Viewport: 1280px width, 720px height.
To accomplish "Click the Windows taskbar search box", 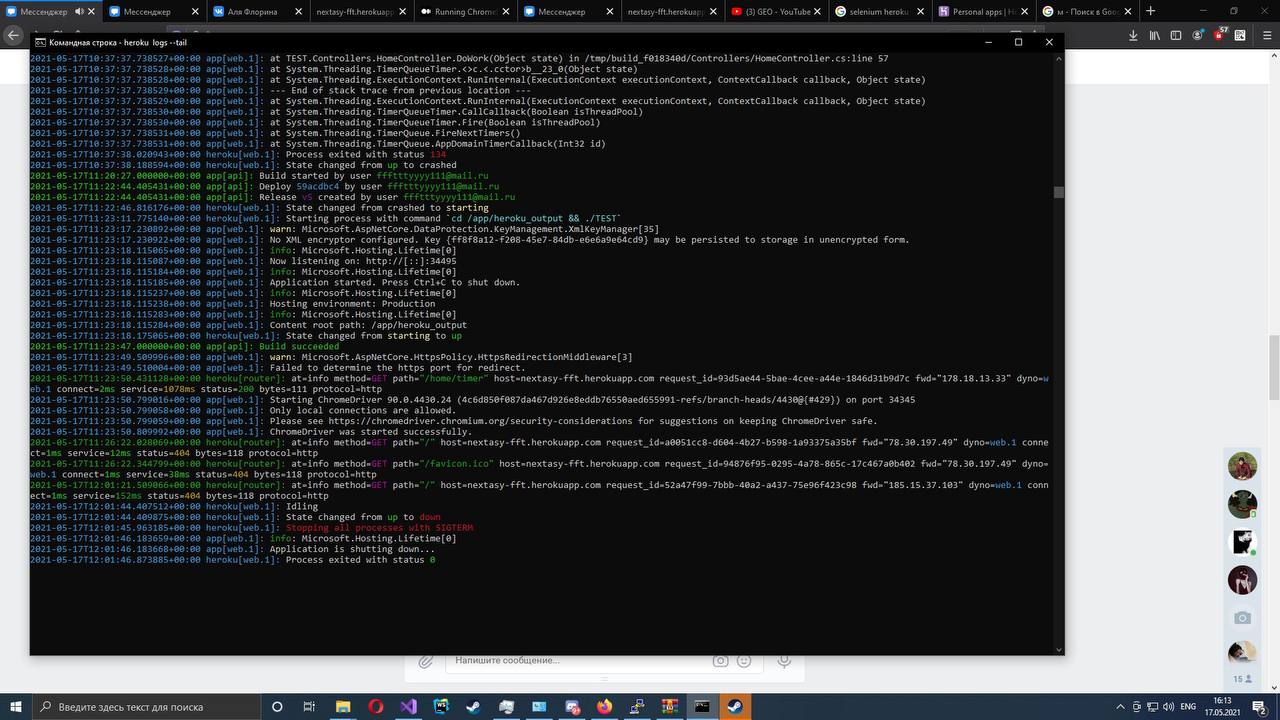I will 146,706.
